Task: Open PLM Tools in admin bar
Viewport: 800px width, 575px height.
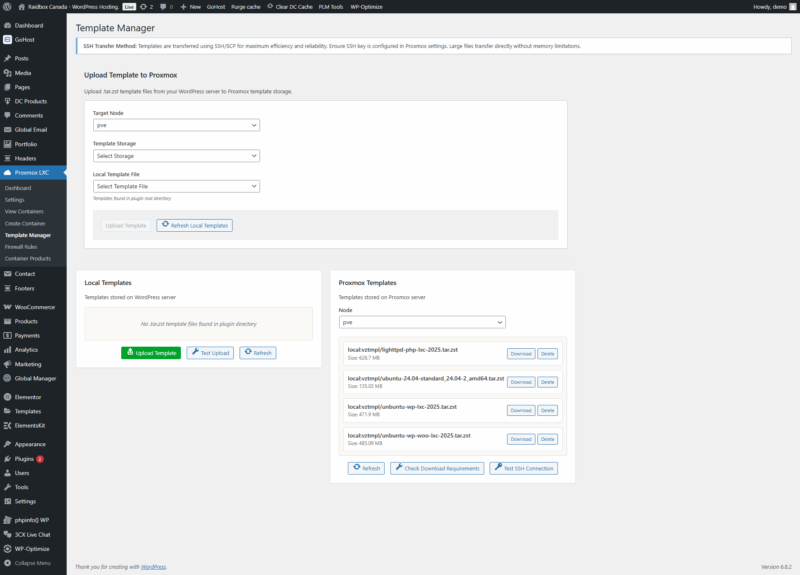Action: (x=331, y=7)
